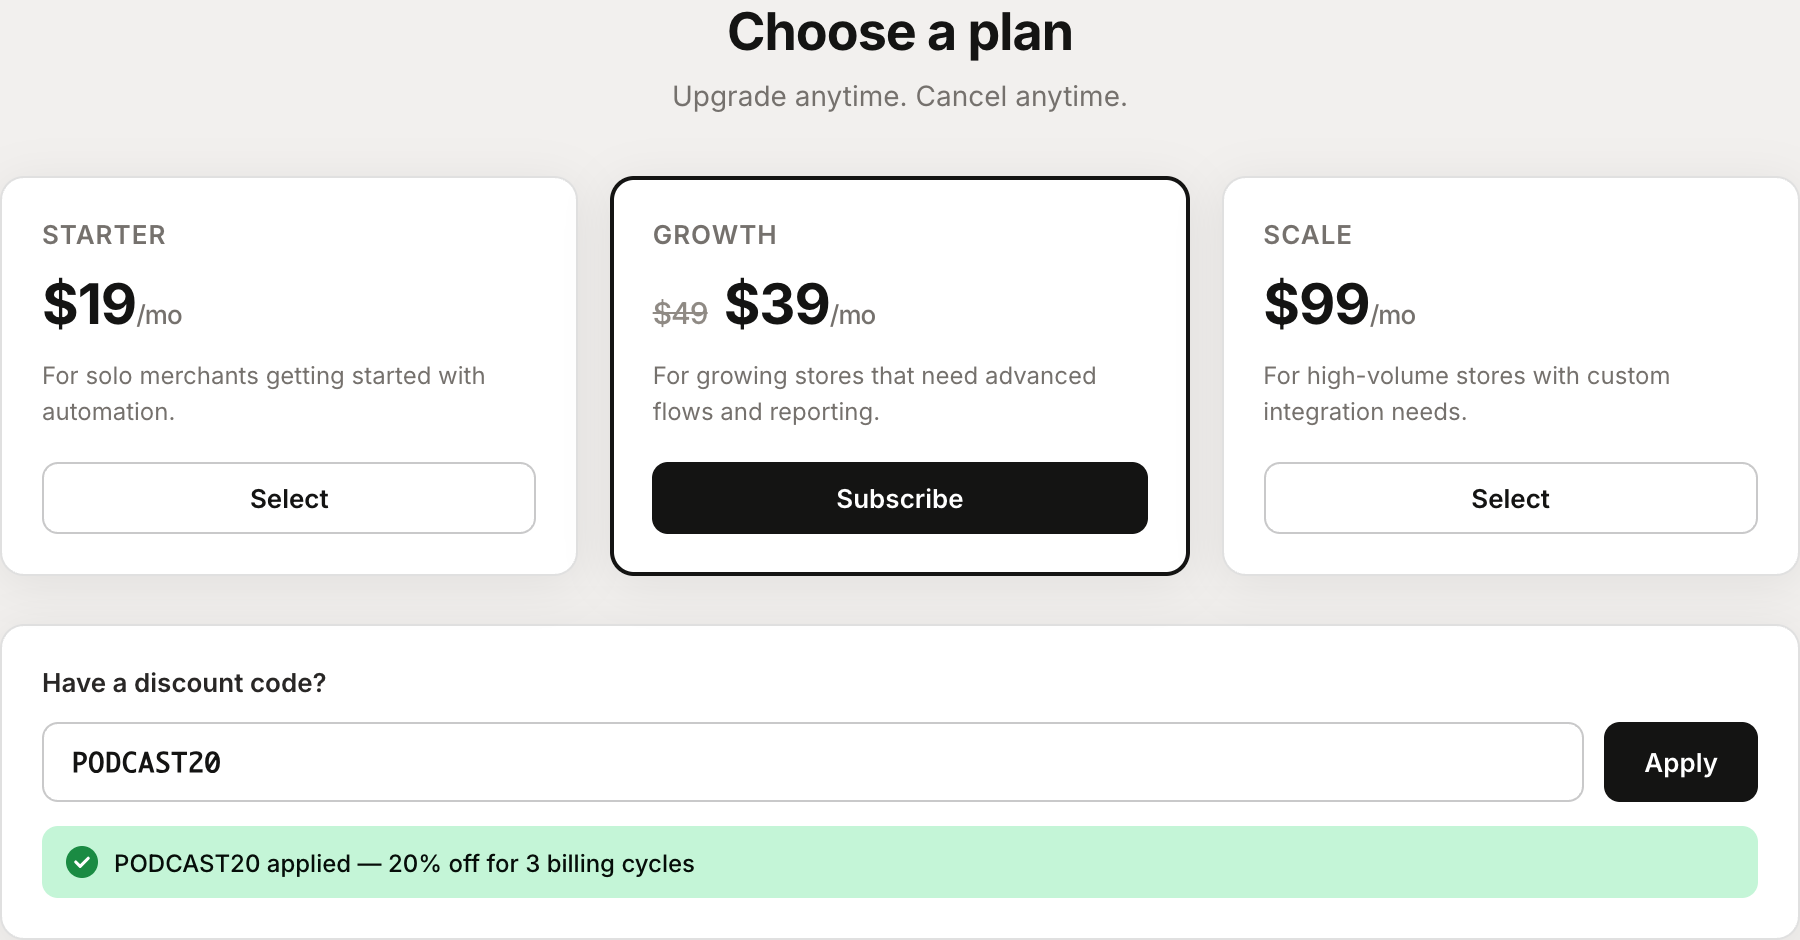Click the crossed-out $49 price
The height and width of the screenshot is (940, 1800).
tap(679, 313)
